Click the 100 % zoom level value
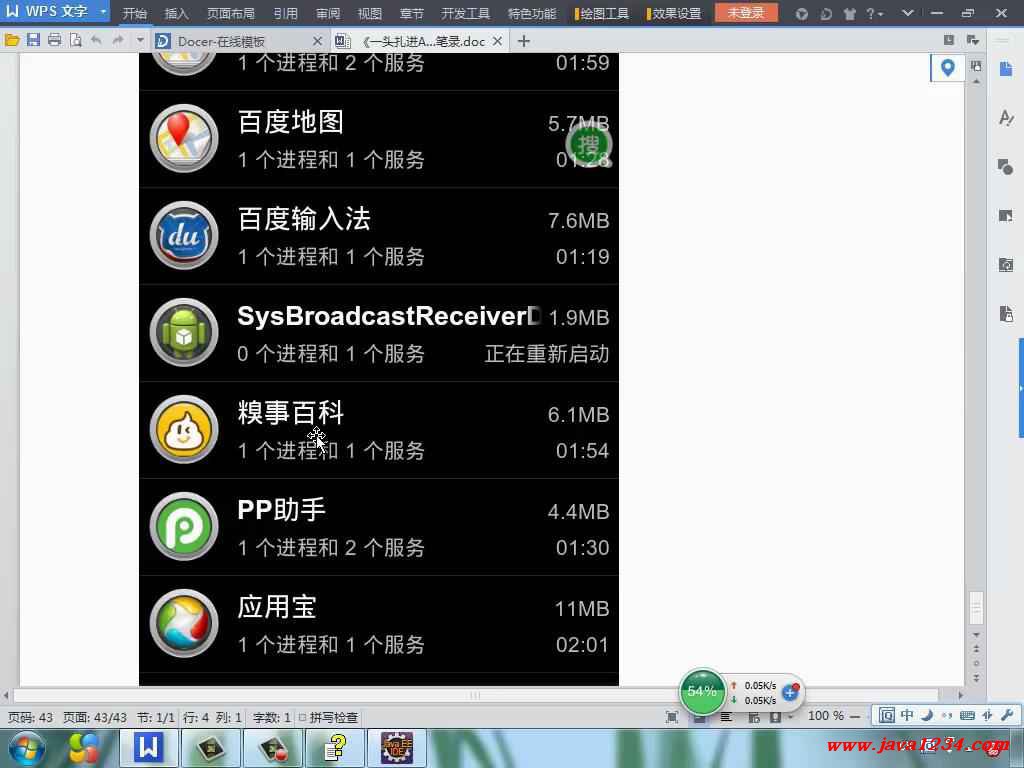 pos(825,716)
